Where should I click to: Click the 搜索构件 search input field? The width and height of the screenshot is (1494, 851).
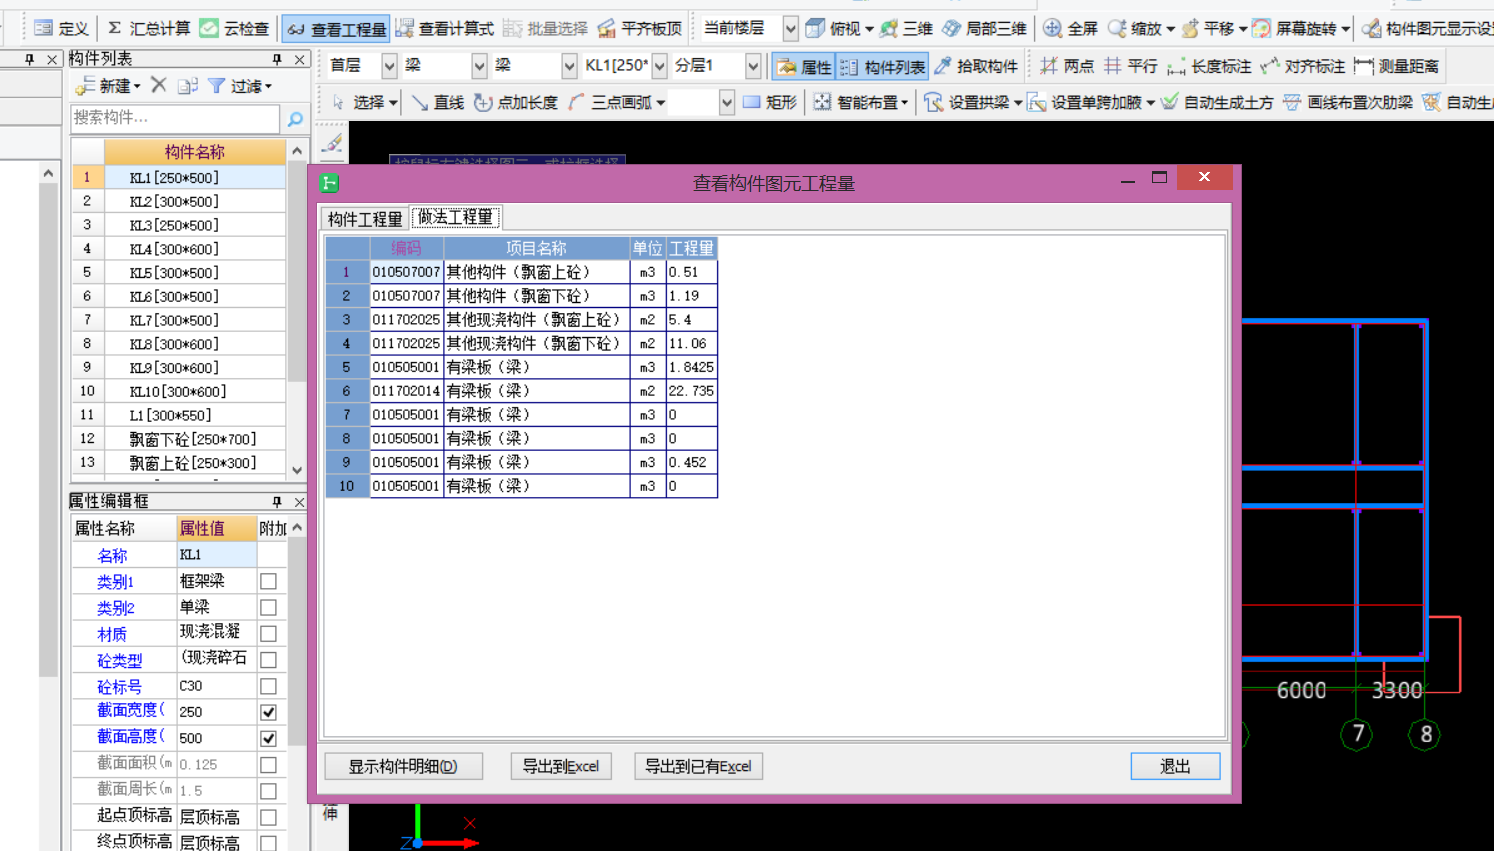175,118
